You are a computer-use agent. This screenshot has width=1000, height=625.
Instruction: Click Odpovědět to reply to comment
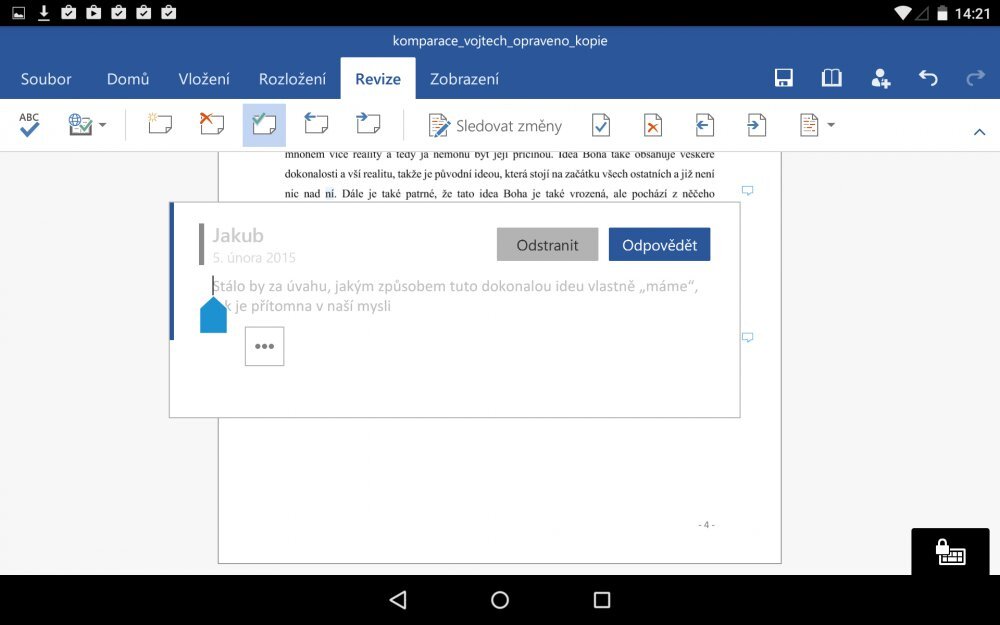[x=659, y=245]
